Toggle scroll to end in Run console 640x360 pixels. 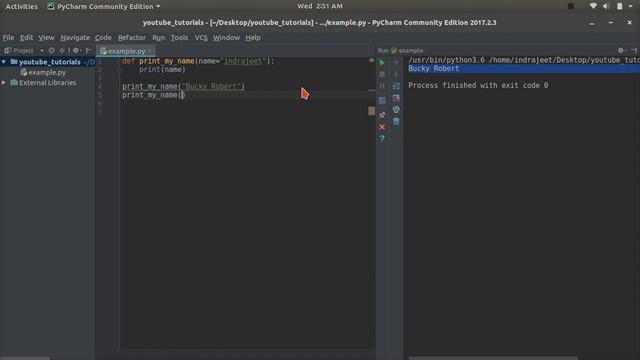point(396,98)
